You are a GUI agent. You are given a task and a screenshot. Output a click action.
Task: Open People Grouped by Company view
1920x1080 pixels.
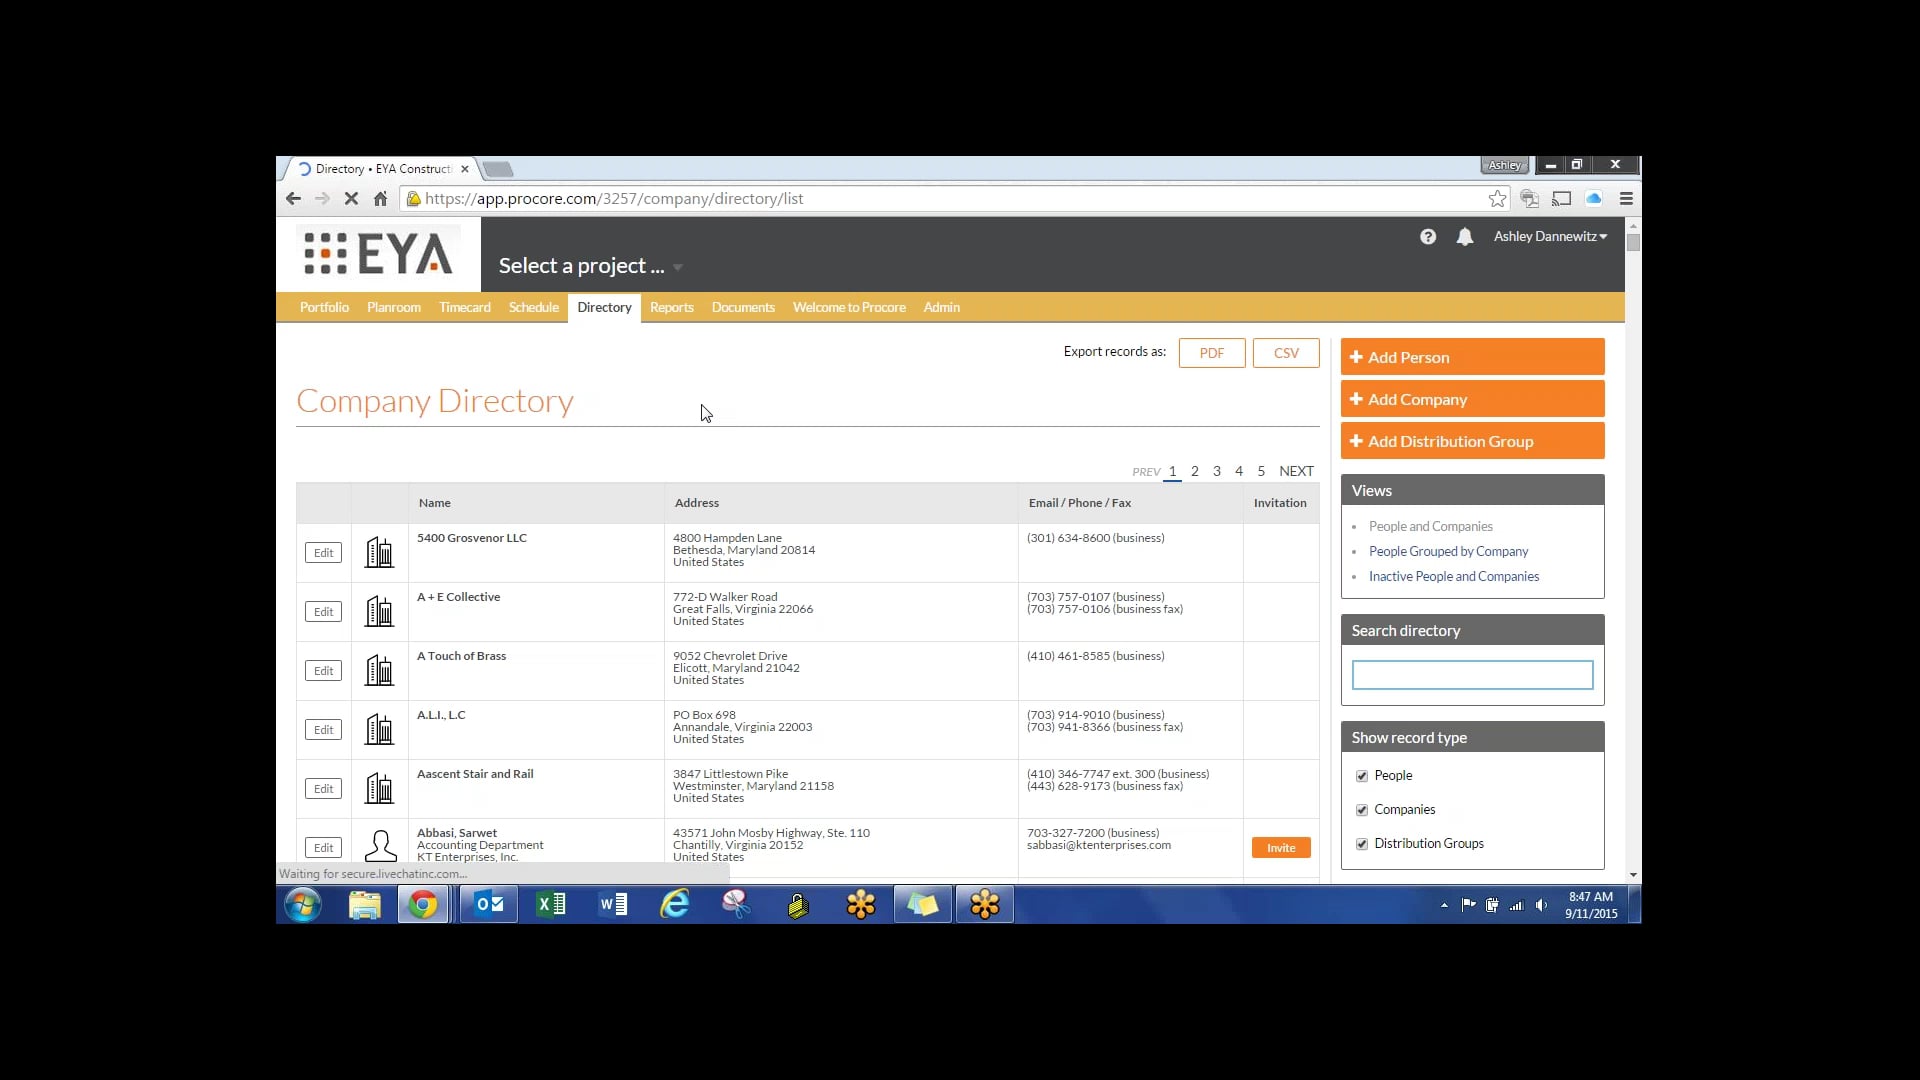pos(1447,551)
